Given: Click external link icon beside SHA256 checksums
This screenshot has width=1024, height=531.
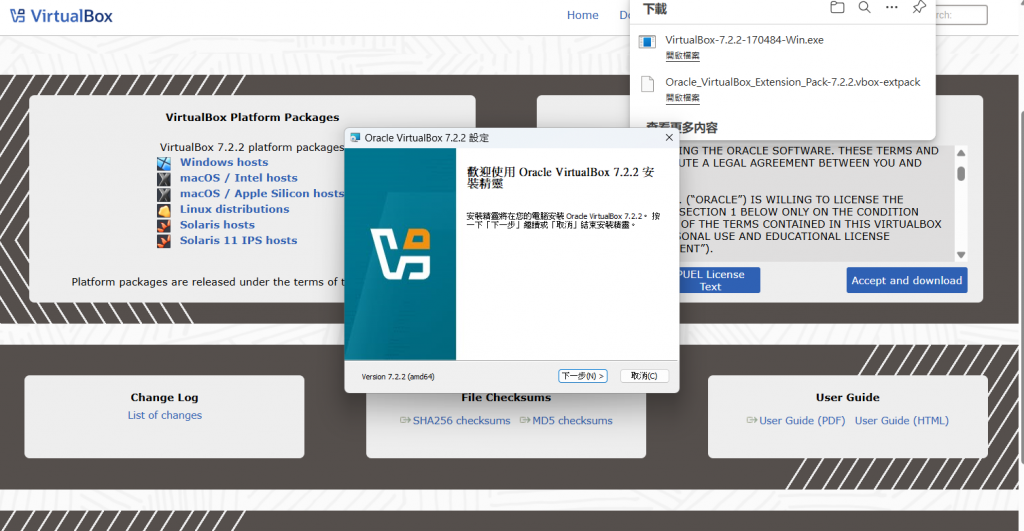Looking at the screenshot, I should tap(406, 420).
